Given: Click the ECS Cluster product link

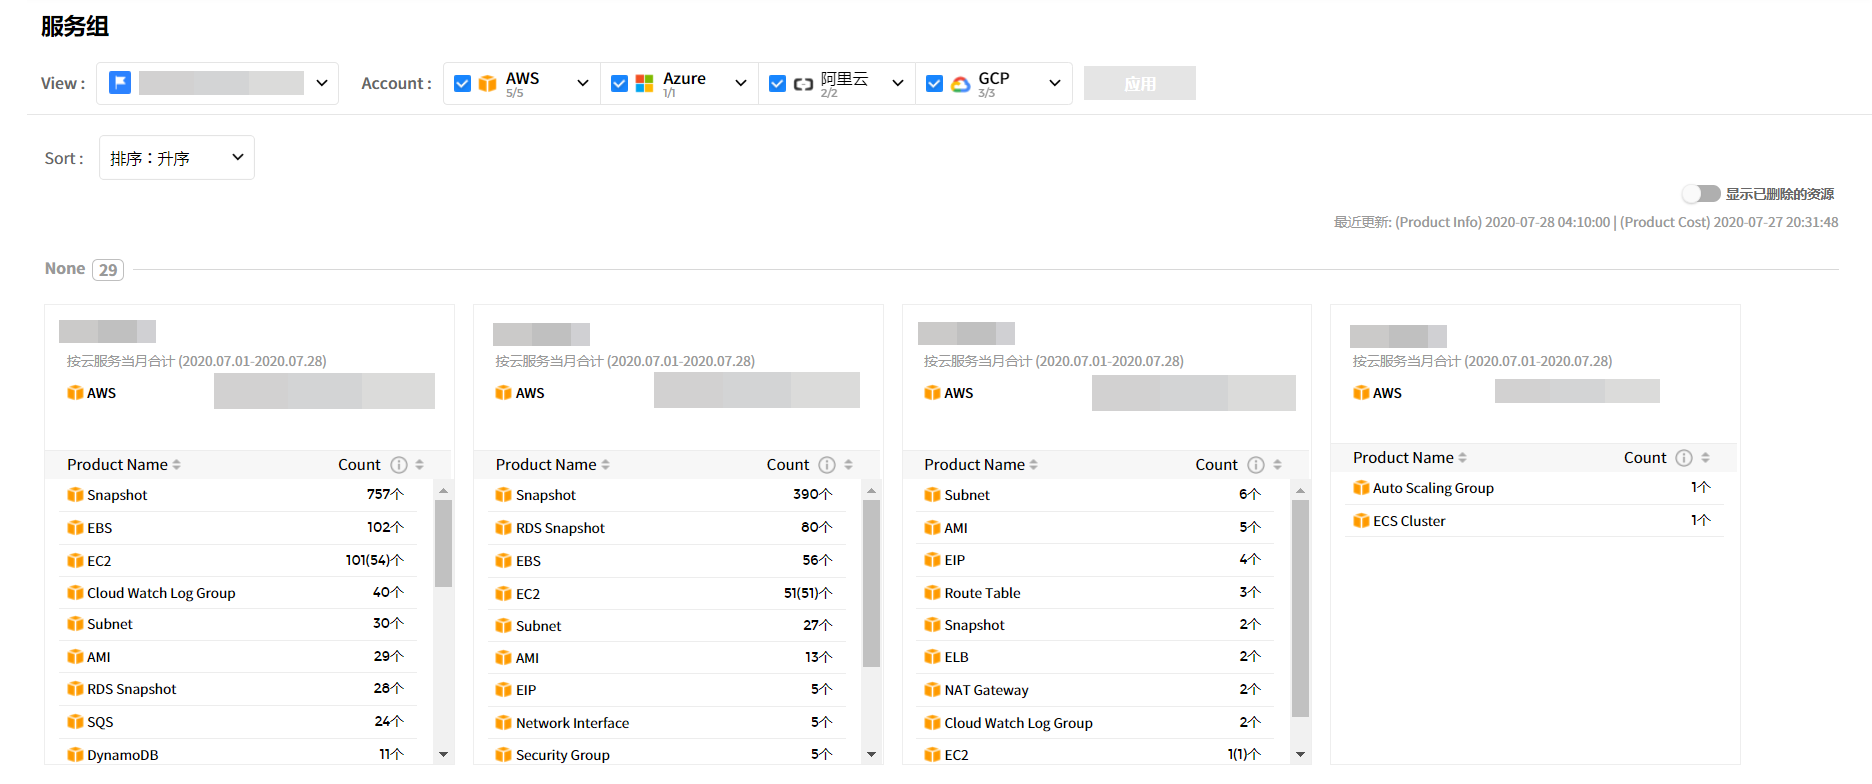Looking at the screenshot, I should 1409,521.
